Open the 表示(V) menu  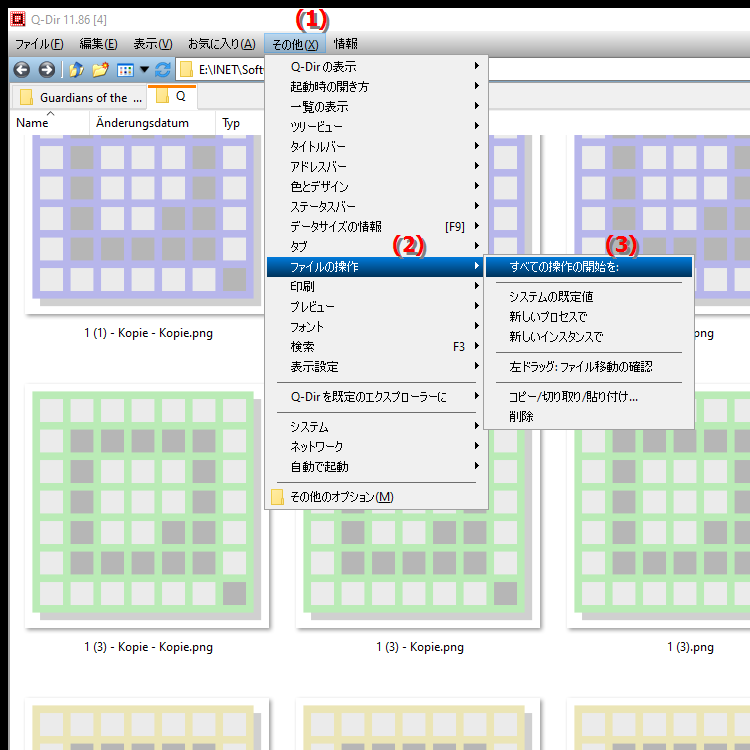point(153,44)
